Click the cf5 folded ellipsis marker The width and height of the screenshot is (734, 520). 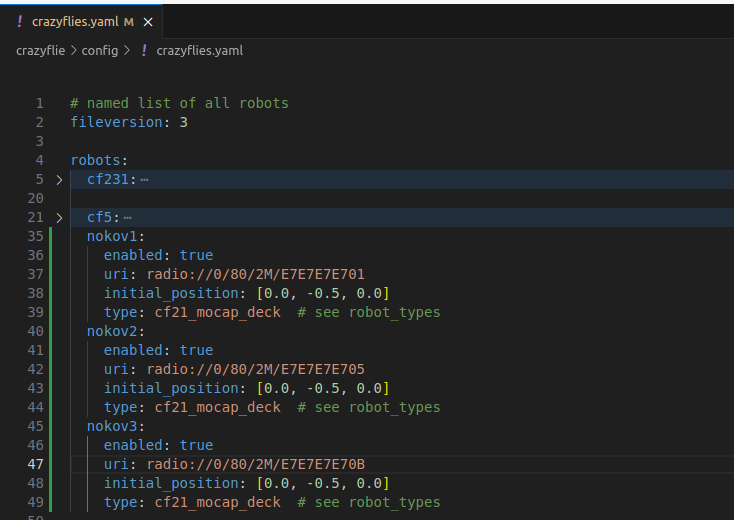[127, 218]
